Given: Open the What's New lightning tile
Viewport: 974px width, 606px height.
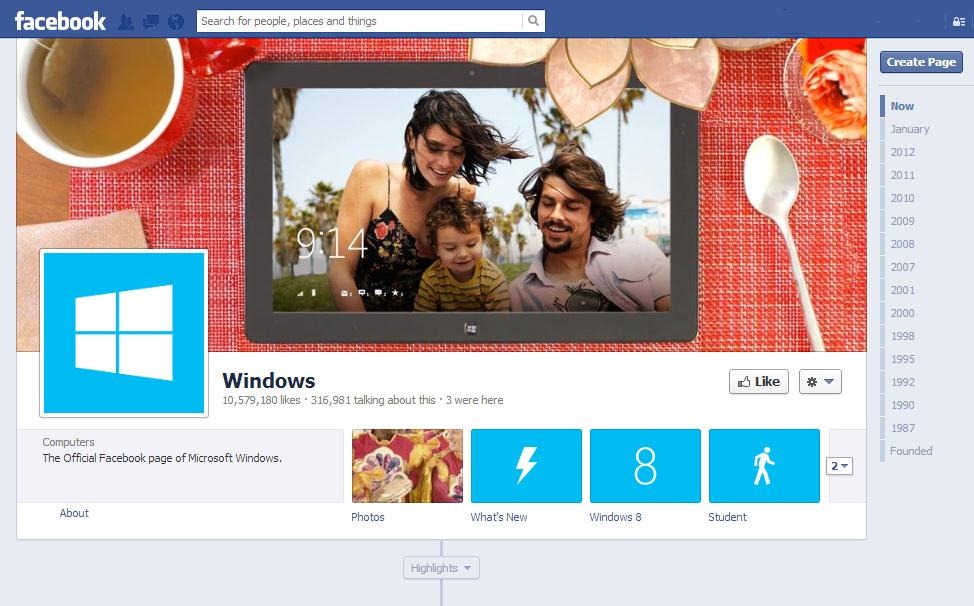Looking at the screenshot, I should click(526, 466).
